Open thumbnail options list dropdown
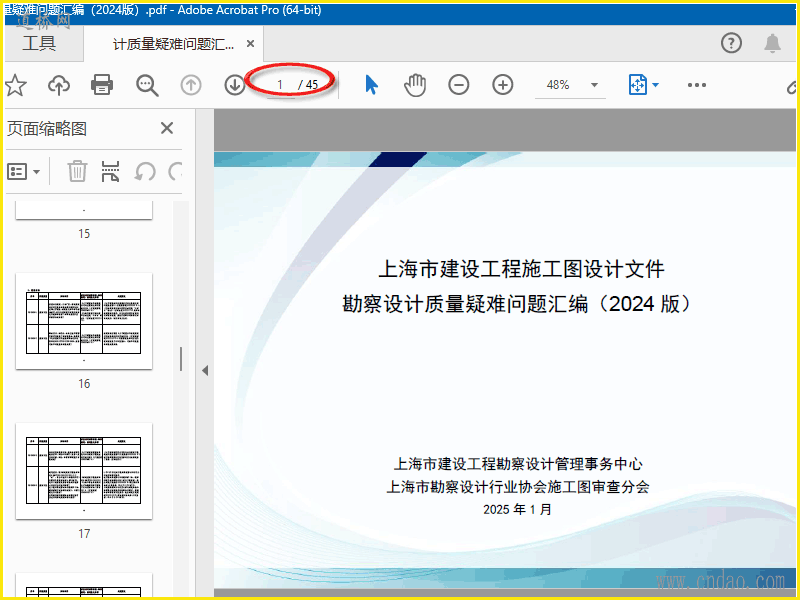This screenshot has width=800, height=600. pos(23,172)
